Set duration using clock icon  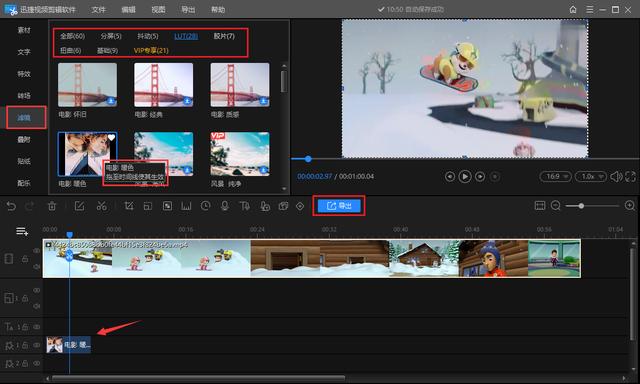tap(205, 206)
